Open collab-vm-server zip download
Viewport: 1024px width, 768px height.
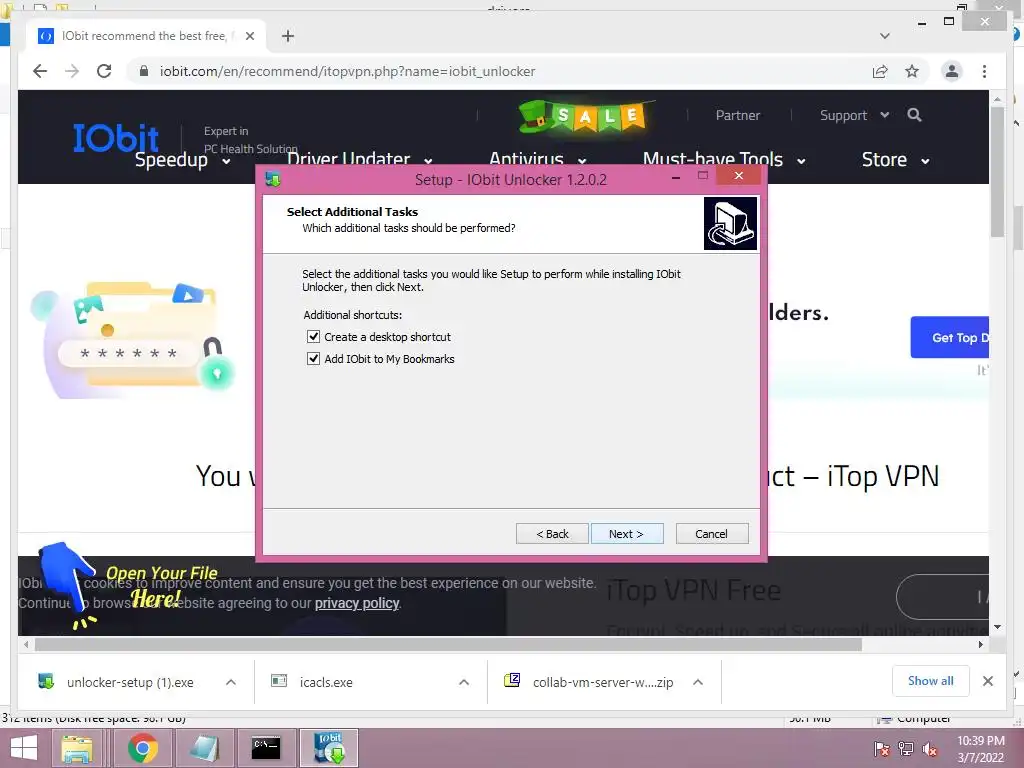[603, 682]
